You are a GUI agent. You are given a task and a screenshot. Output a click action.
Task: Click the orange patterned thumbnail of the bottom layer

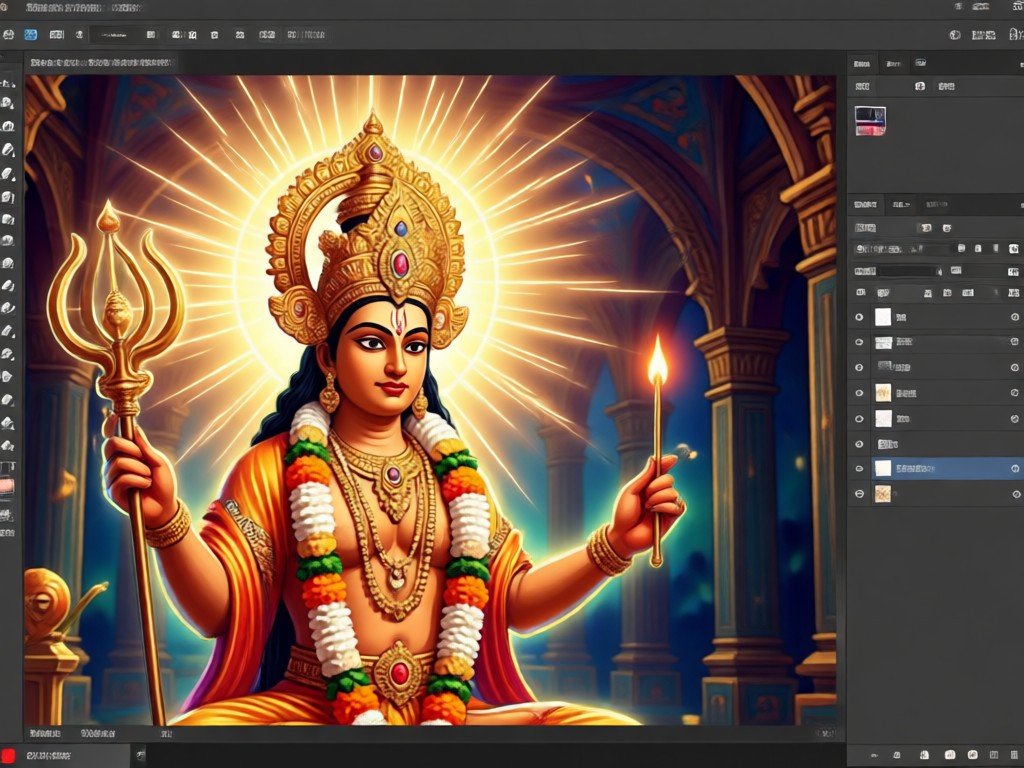tap(883, 494)
